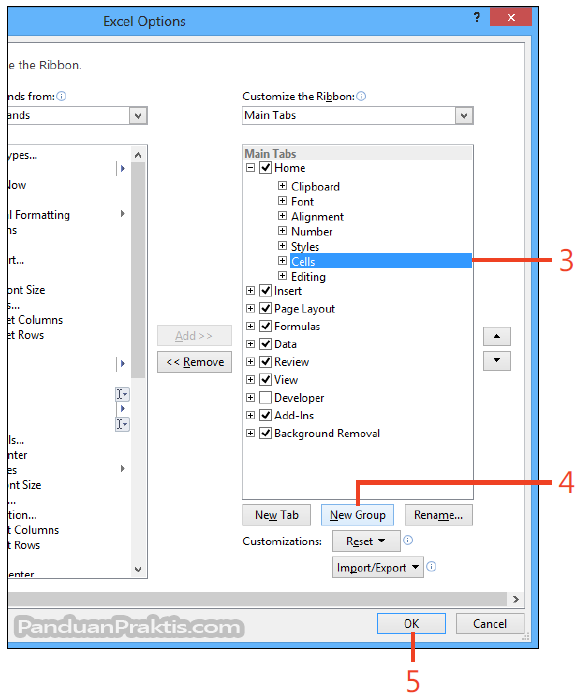The width and height of the screenshot is (580, 698).
Task: Open the Main Tabs dropdown
Action: 464,116
